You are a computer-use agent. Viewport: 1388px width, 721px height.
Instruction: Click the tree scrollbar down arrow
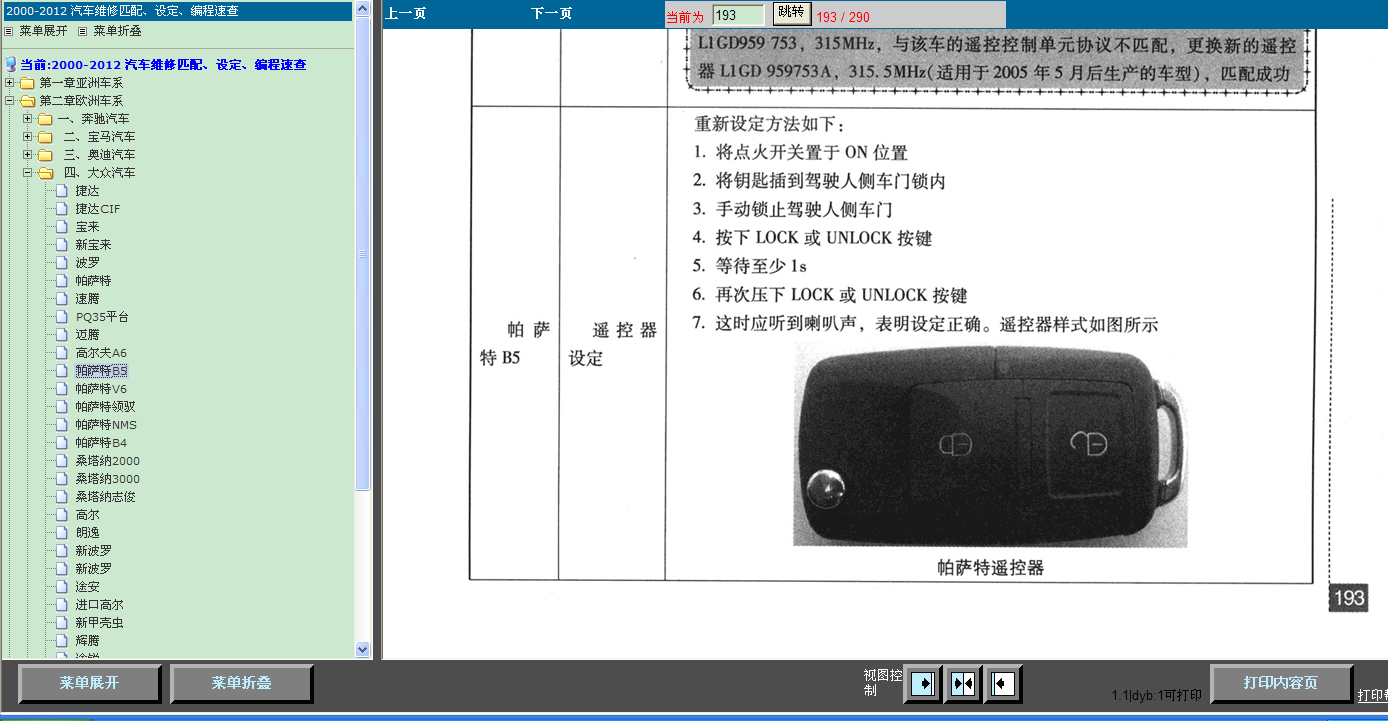click(363, 649)
